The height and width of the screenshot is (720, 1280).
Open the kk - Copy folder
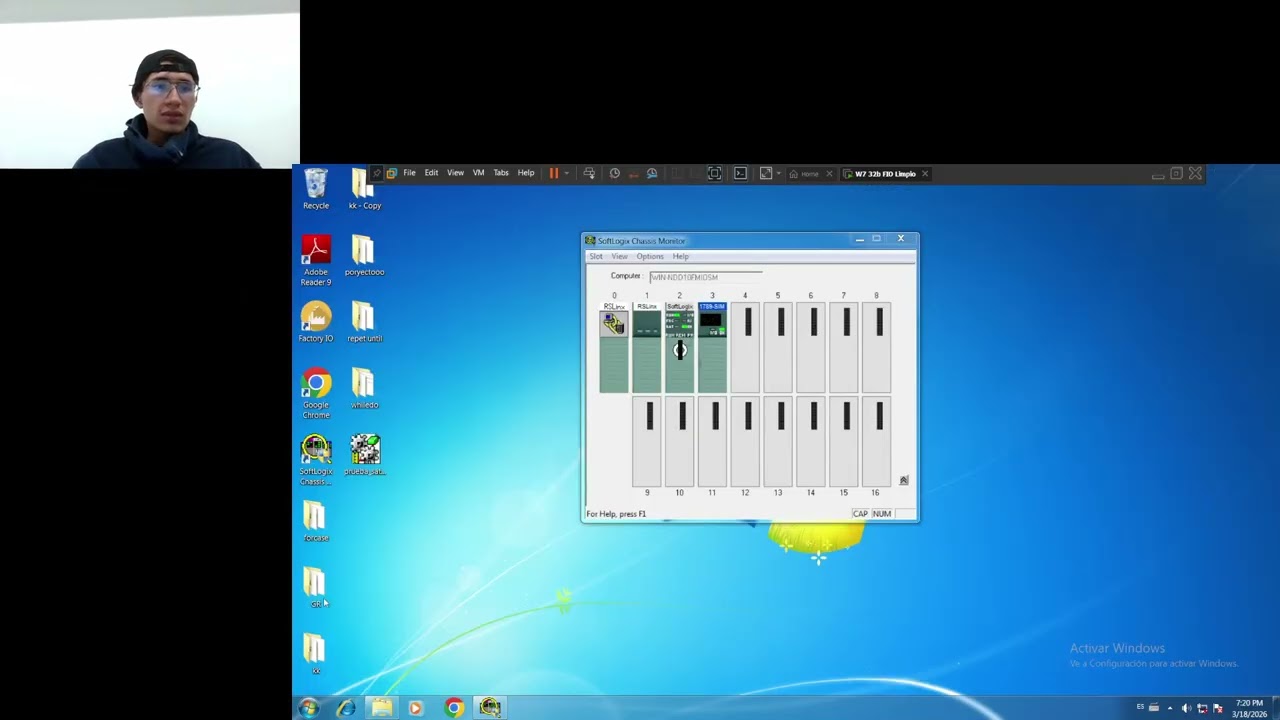(364, 189)
